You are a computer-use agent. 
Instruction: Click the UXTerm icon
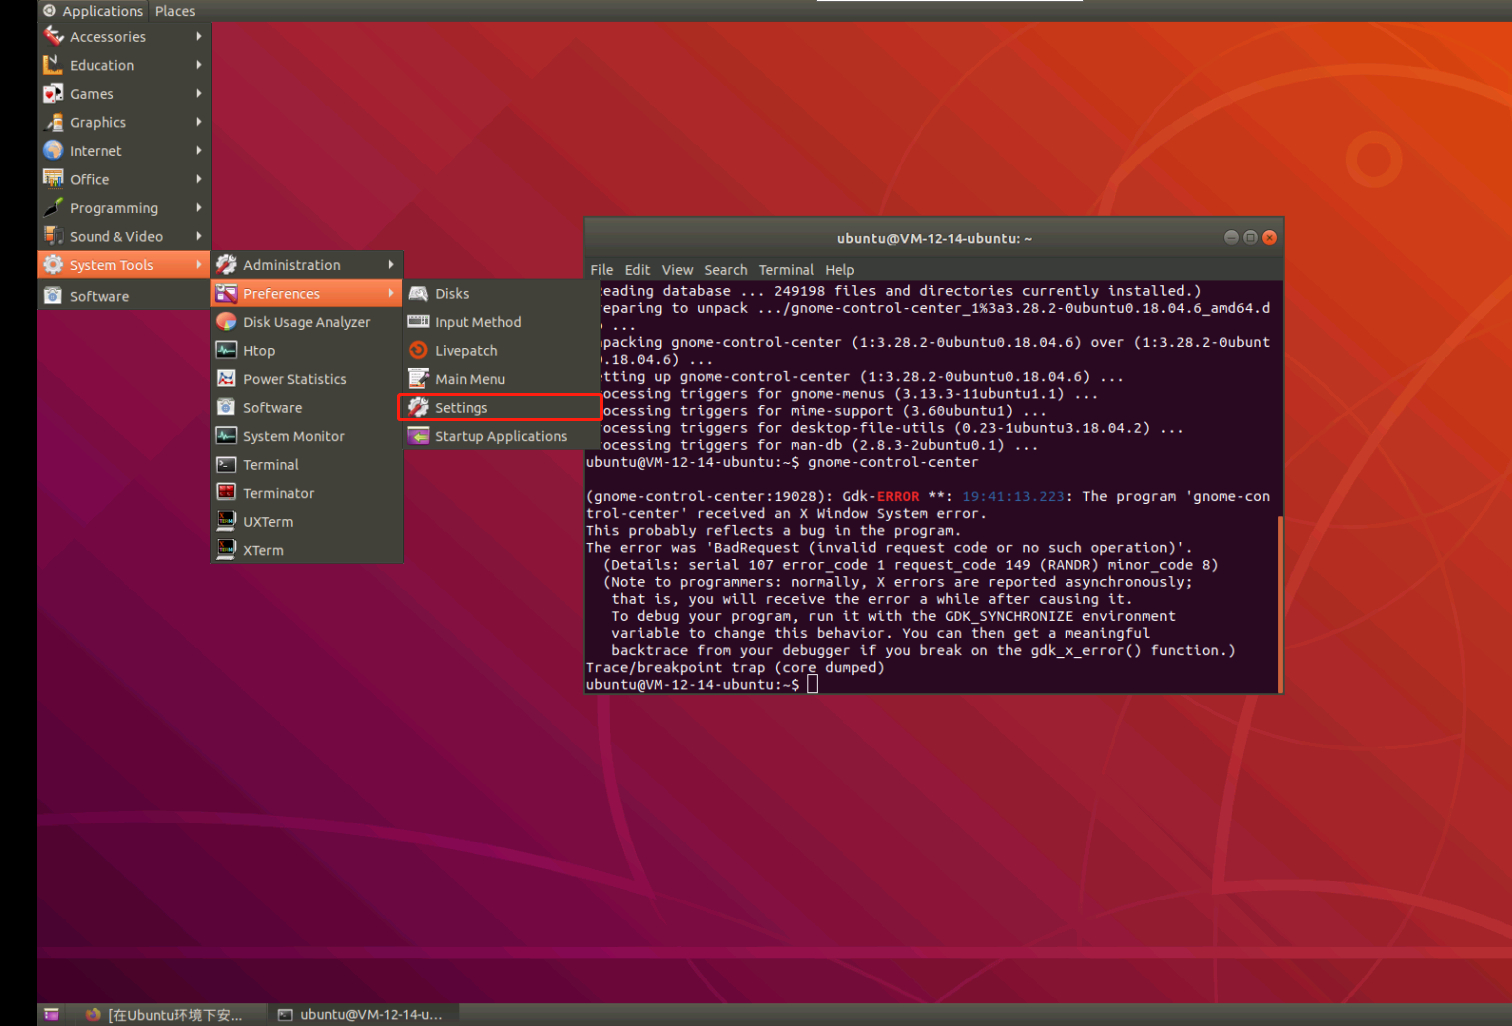[226, 521]
